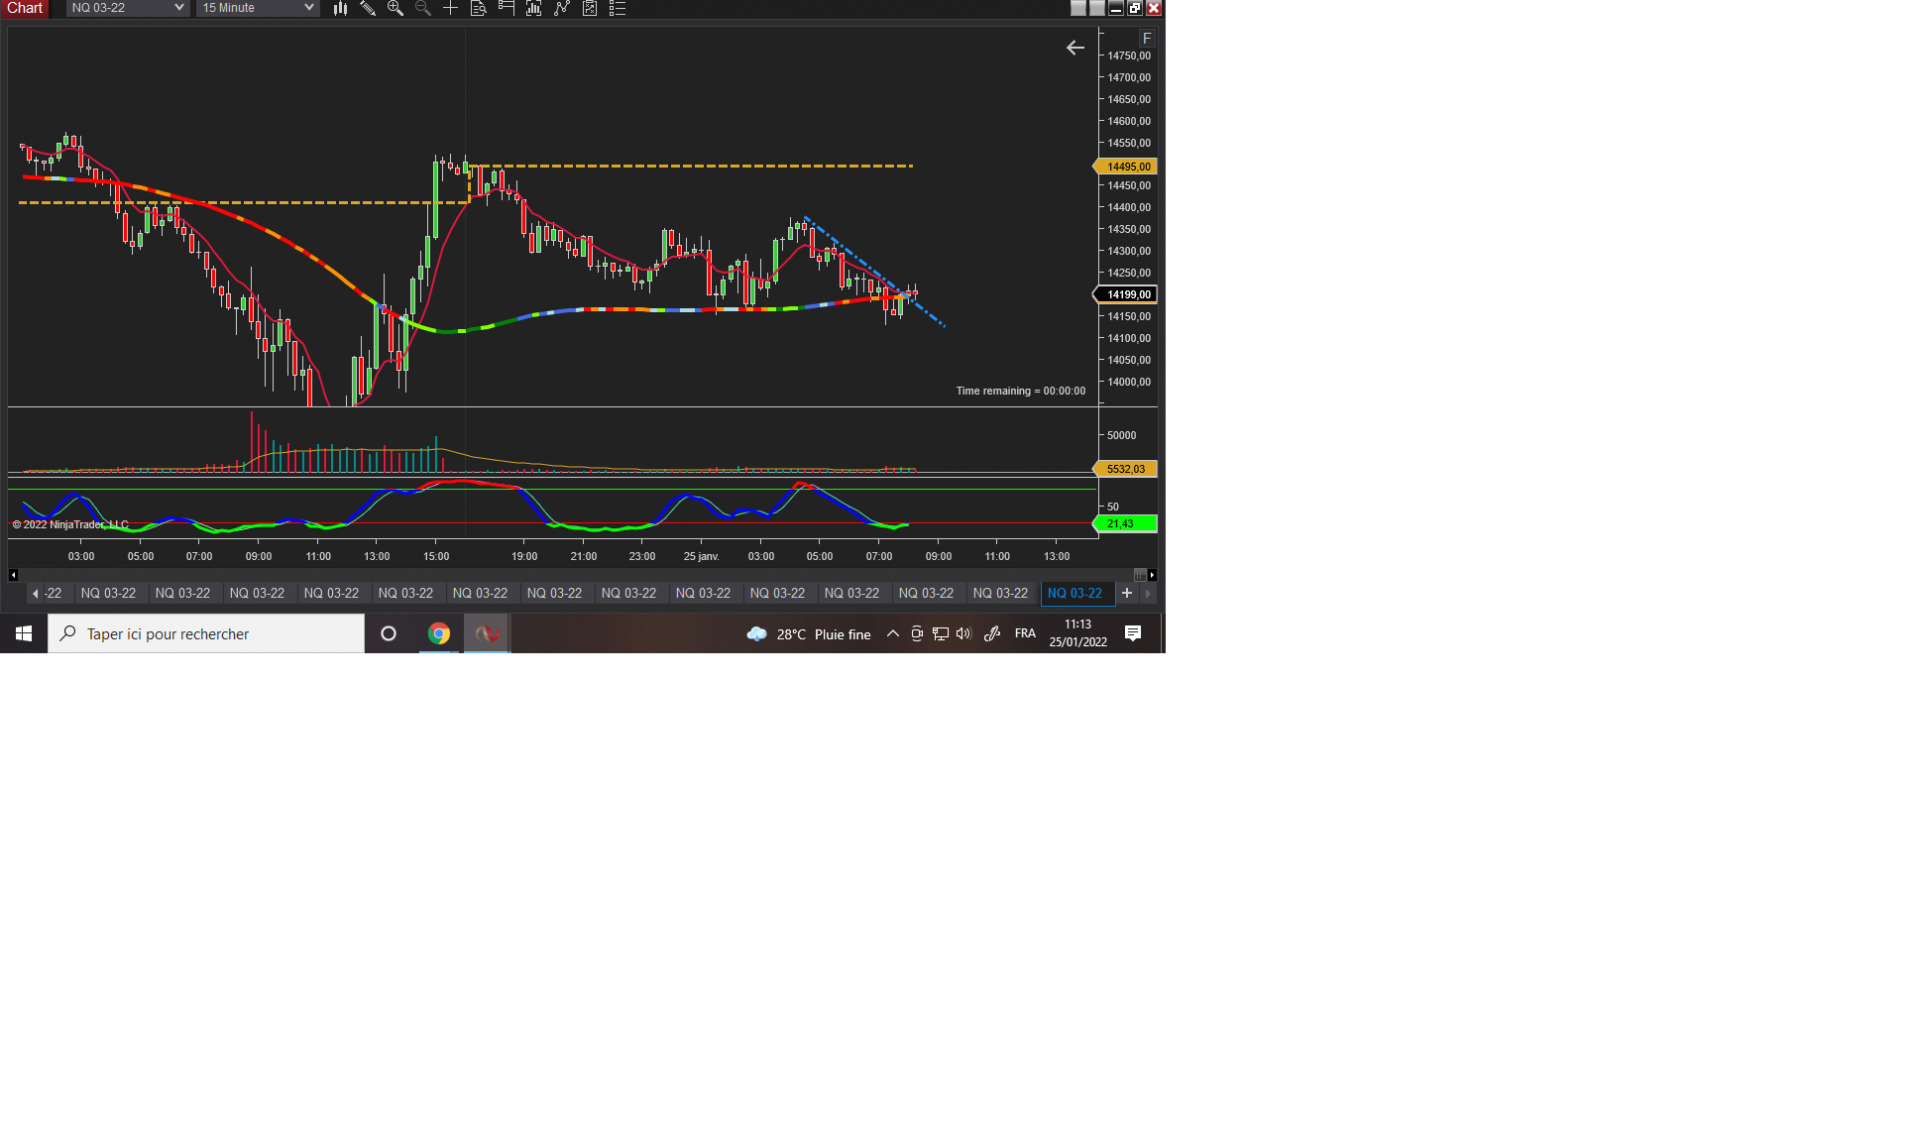This screenshot has width=1920, height=1134.
Task: Open the bar type chart style icon
Action: coord(340,8)
